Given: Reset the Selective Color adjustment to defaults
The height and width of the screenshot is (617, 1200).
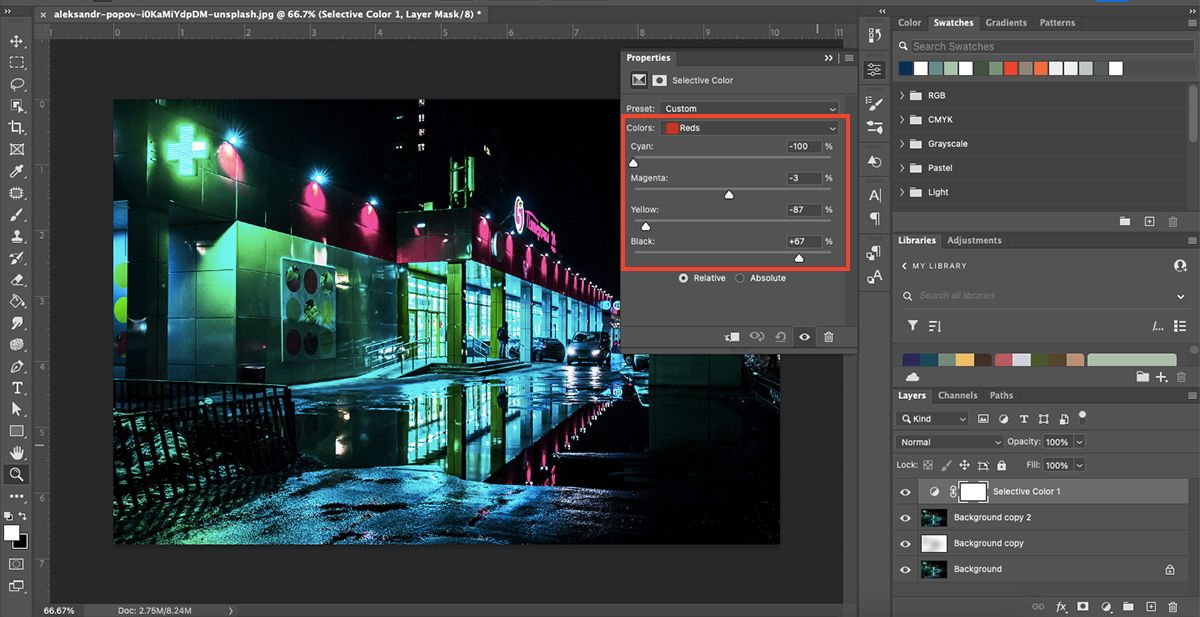Looking at the screenshot, I should 781,337.
